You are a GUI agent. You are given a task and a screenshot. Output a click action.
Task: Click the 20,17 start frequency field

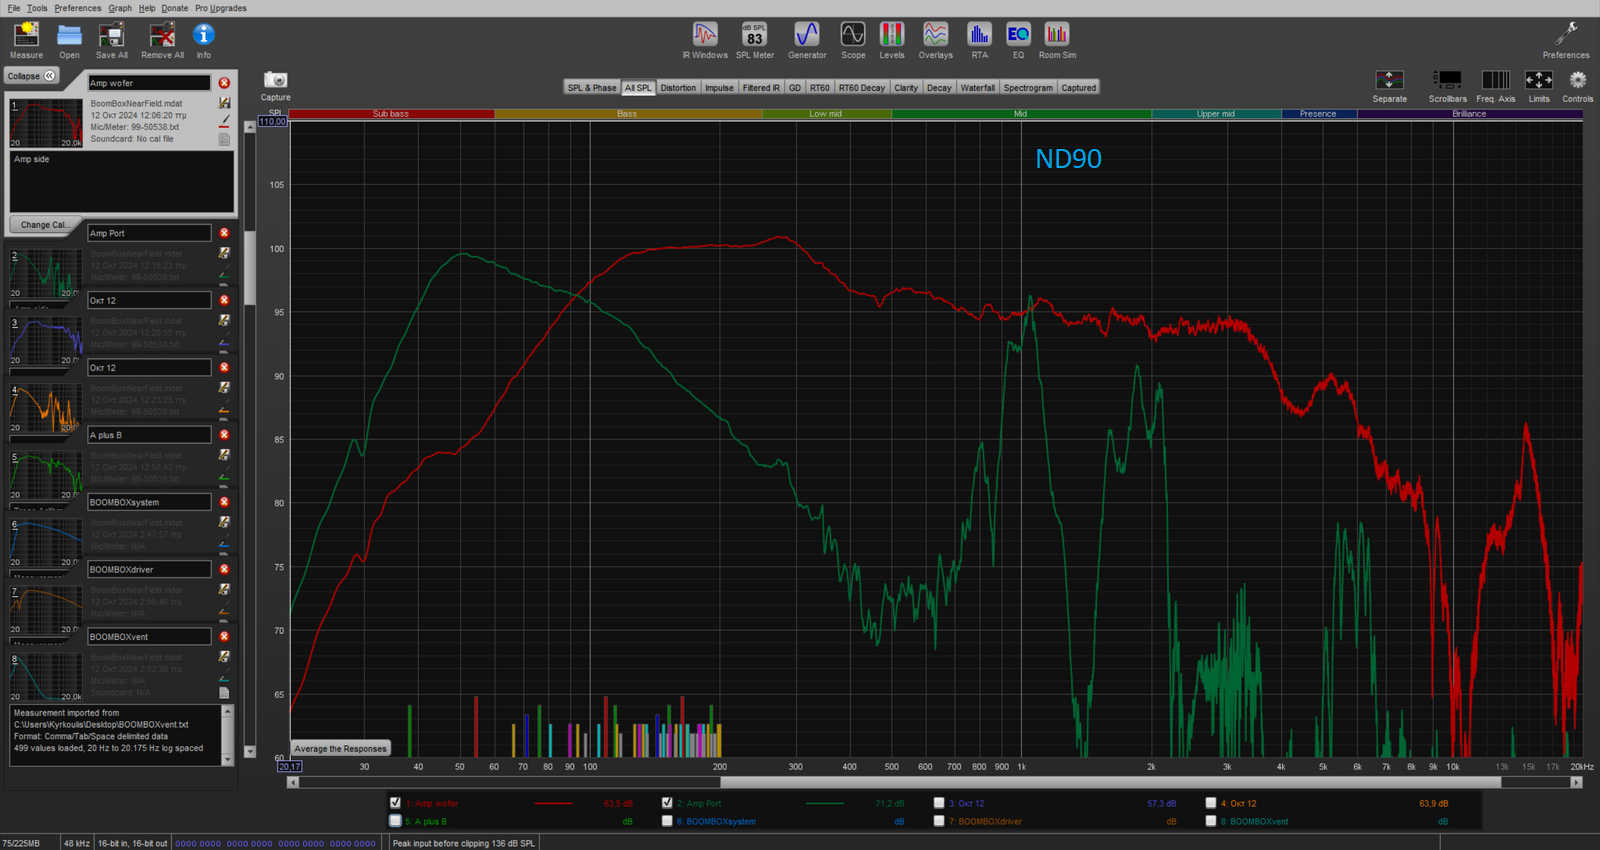(289, 767)
